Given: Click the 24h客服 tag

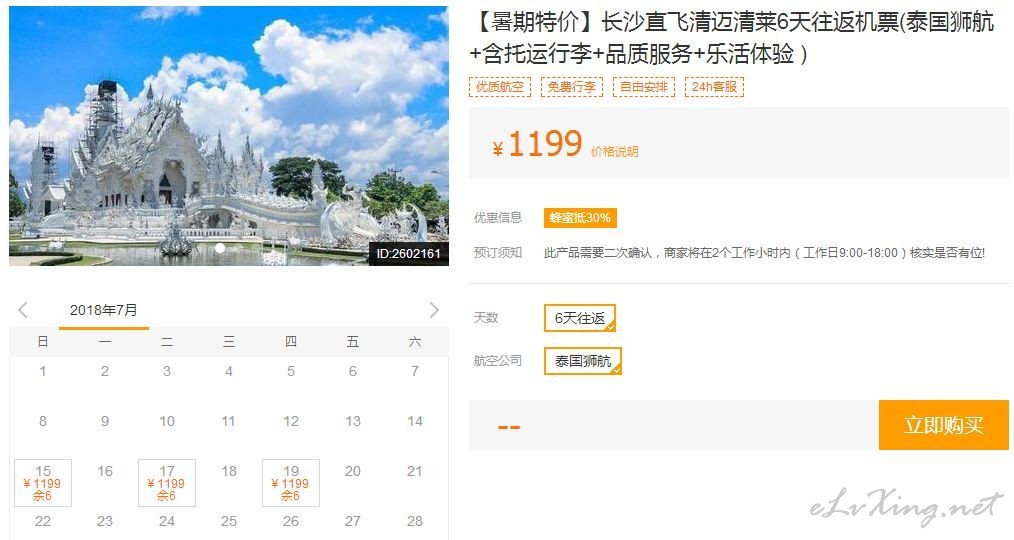Looking at the screenshot, I should pos(714,87).
